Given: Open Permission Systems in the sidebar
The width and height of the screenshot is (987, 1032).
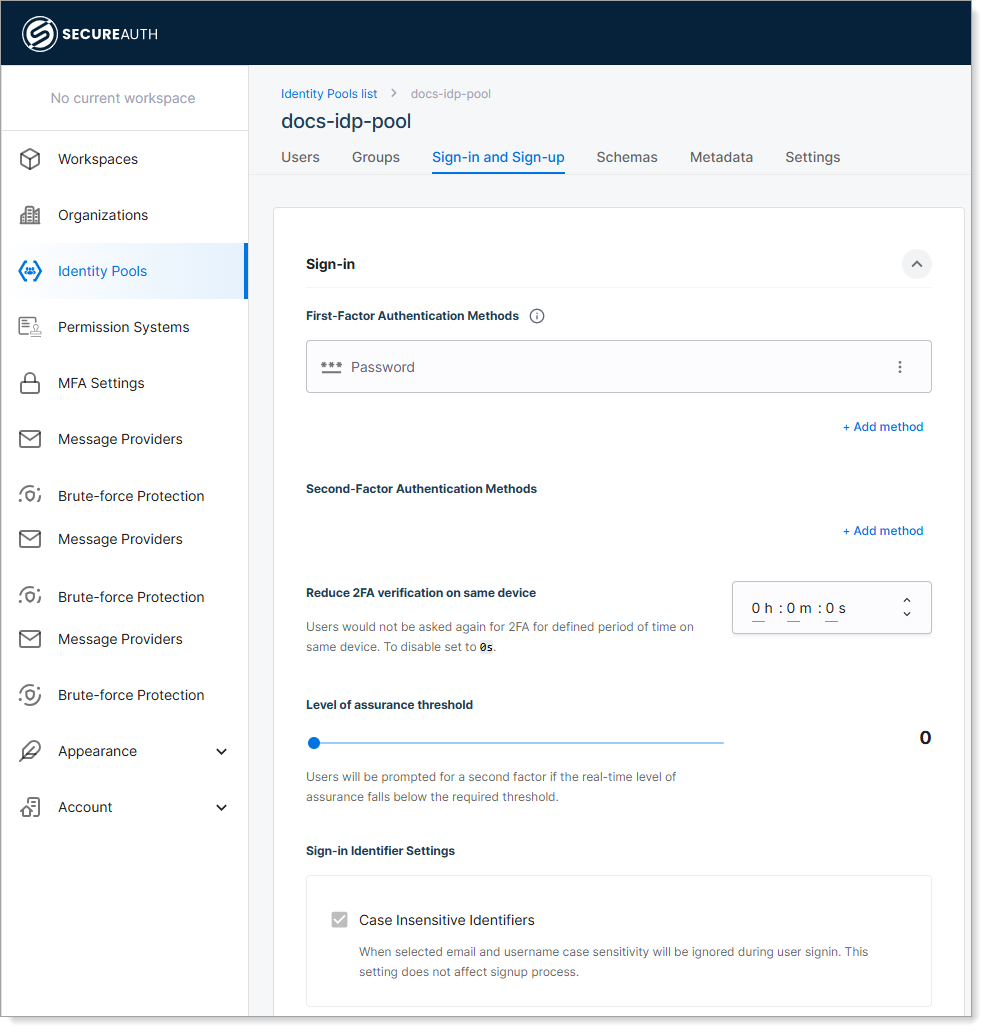Looking at the screenshot, I should coord(124,327).
